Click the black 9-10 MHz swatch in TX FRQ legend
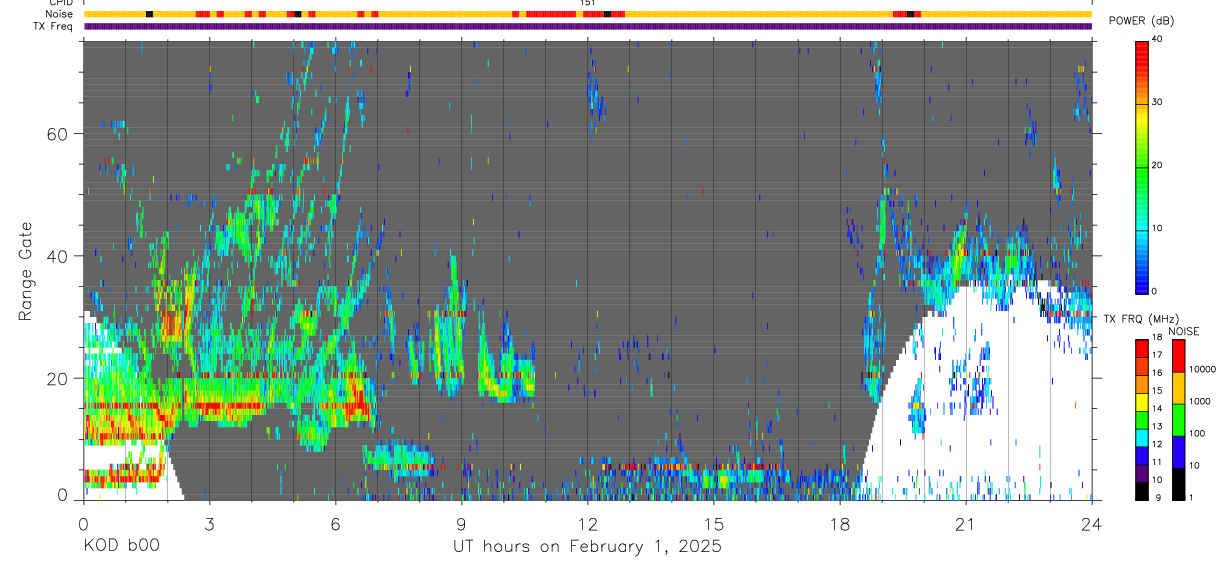The width and height of the screenshot is (1228, 567). tap(1141, 491)
